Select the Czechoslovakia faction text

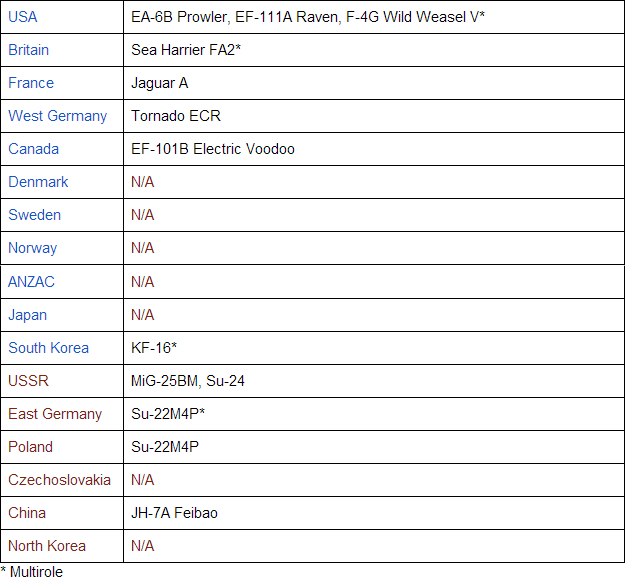(59, 480)
